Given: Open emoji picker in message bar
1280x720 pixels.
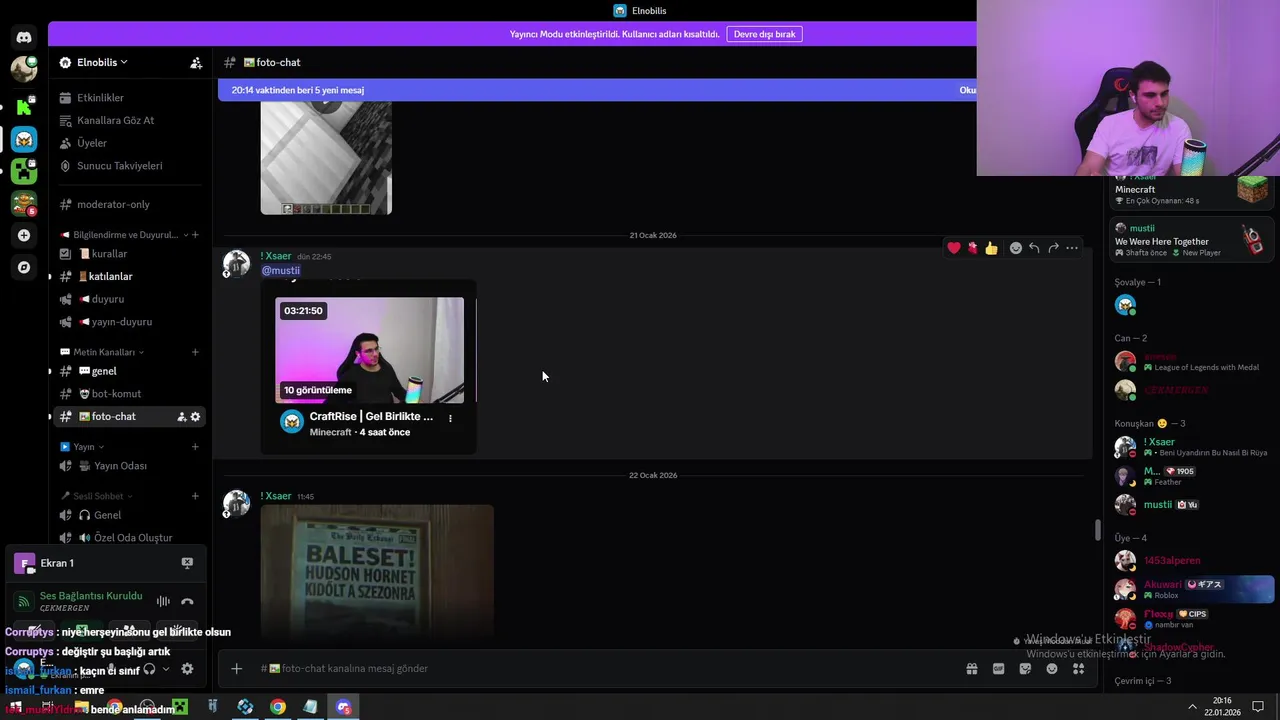Looking at the screenshot, I should click(1052, 669).
